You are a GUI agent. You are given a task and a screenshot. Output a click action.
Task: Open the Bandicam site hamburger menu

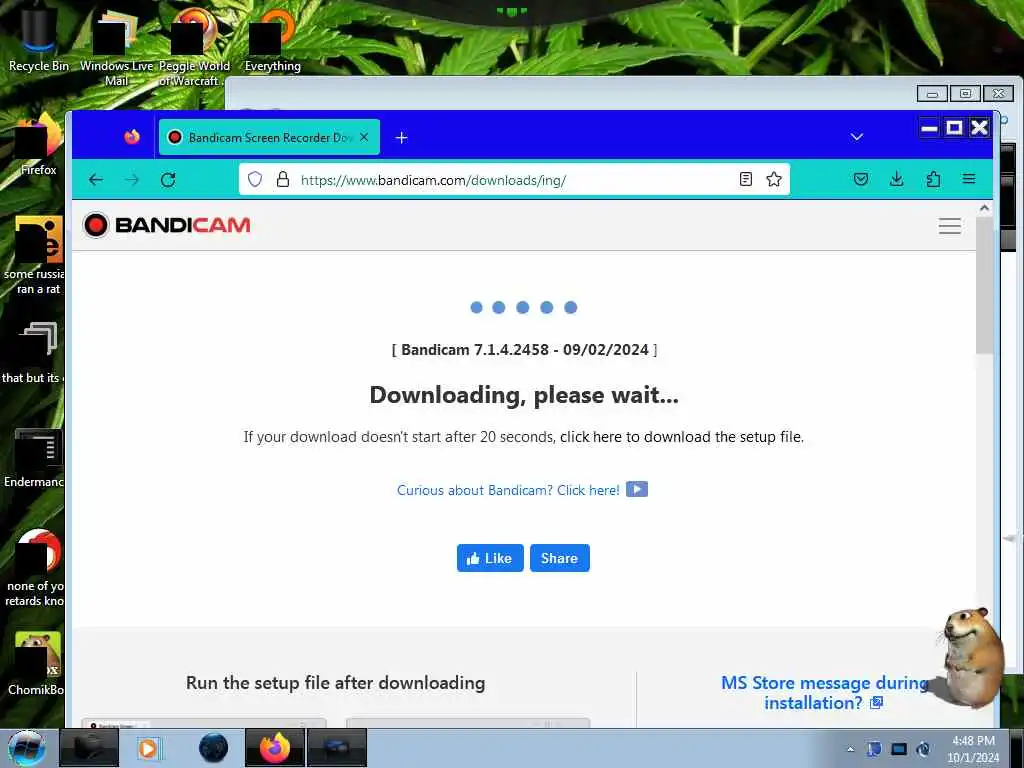(950, 226)
